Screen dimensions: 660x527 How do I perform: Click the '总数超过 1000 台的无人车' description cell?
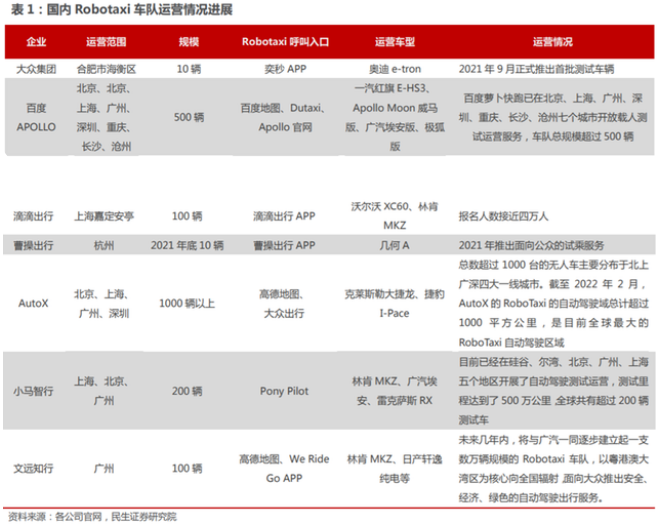pos(554,303)
